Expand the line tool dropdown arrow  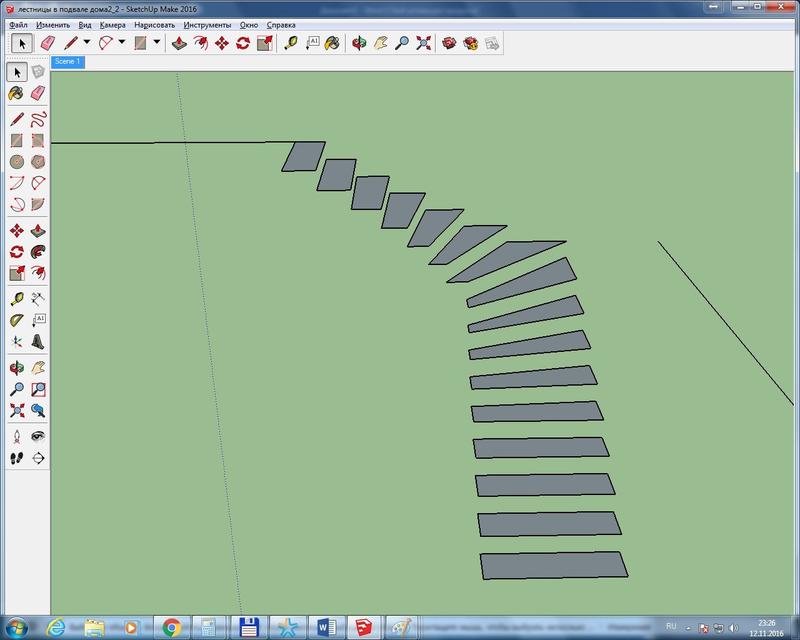tap(87, 43)
